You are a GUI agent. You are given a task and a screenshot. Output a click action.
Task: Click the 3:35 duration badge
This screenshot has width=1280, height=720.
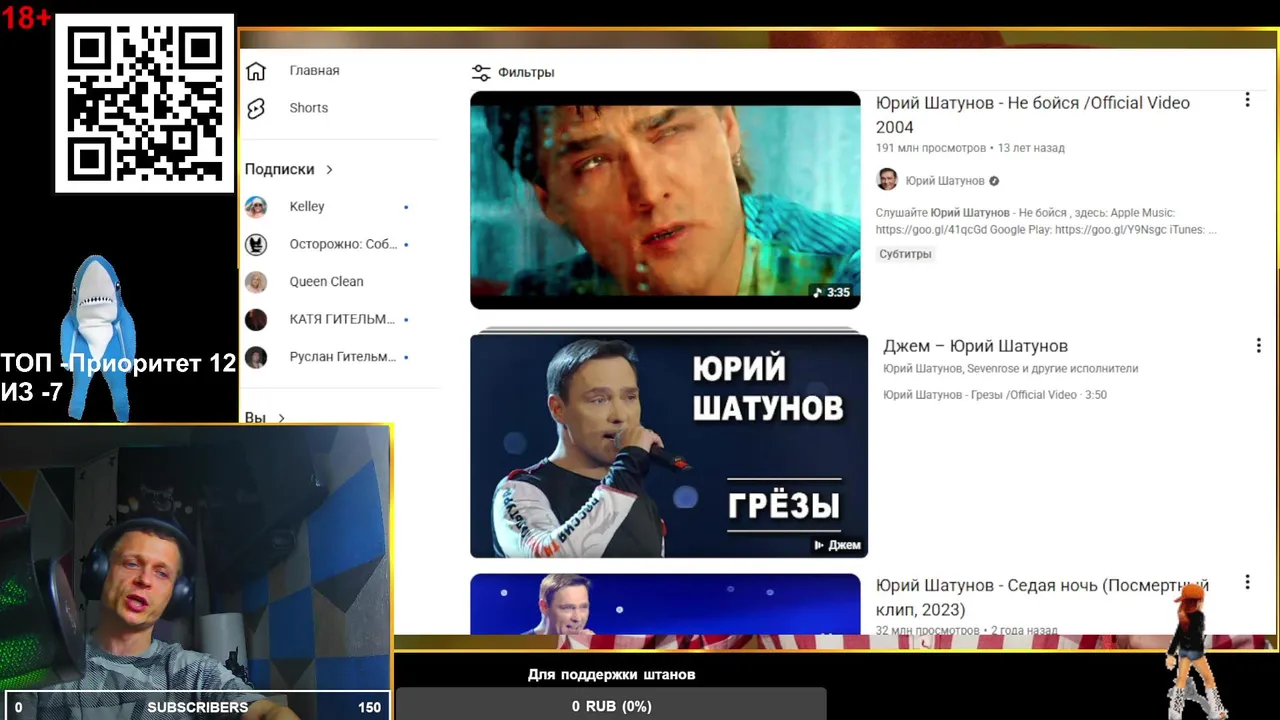point(831,292)
